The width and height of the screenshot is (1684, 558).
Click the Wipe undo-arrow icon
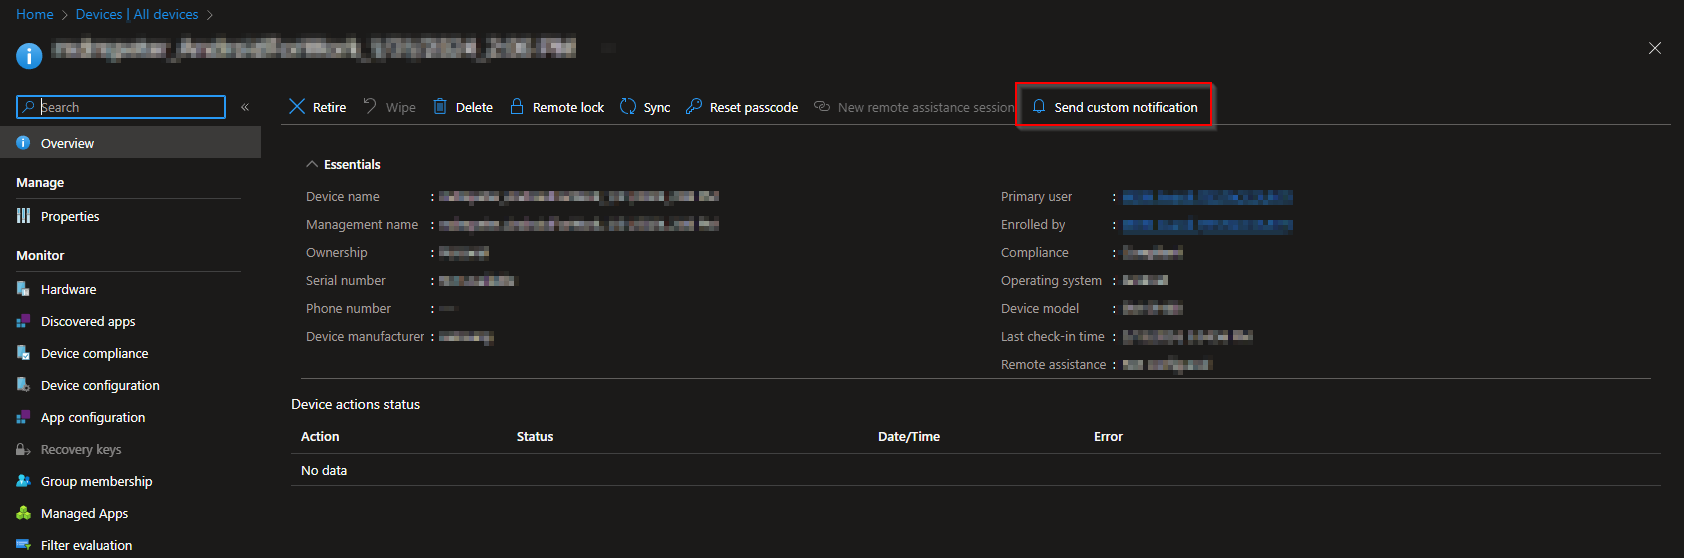tap(370, 106)
